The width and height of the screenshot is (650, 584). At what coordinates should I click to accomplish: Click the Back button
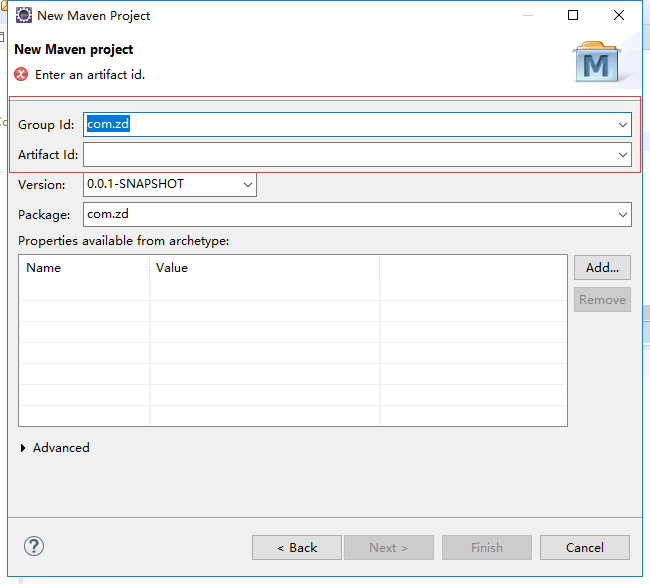297,548
